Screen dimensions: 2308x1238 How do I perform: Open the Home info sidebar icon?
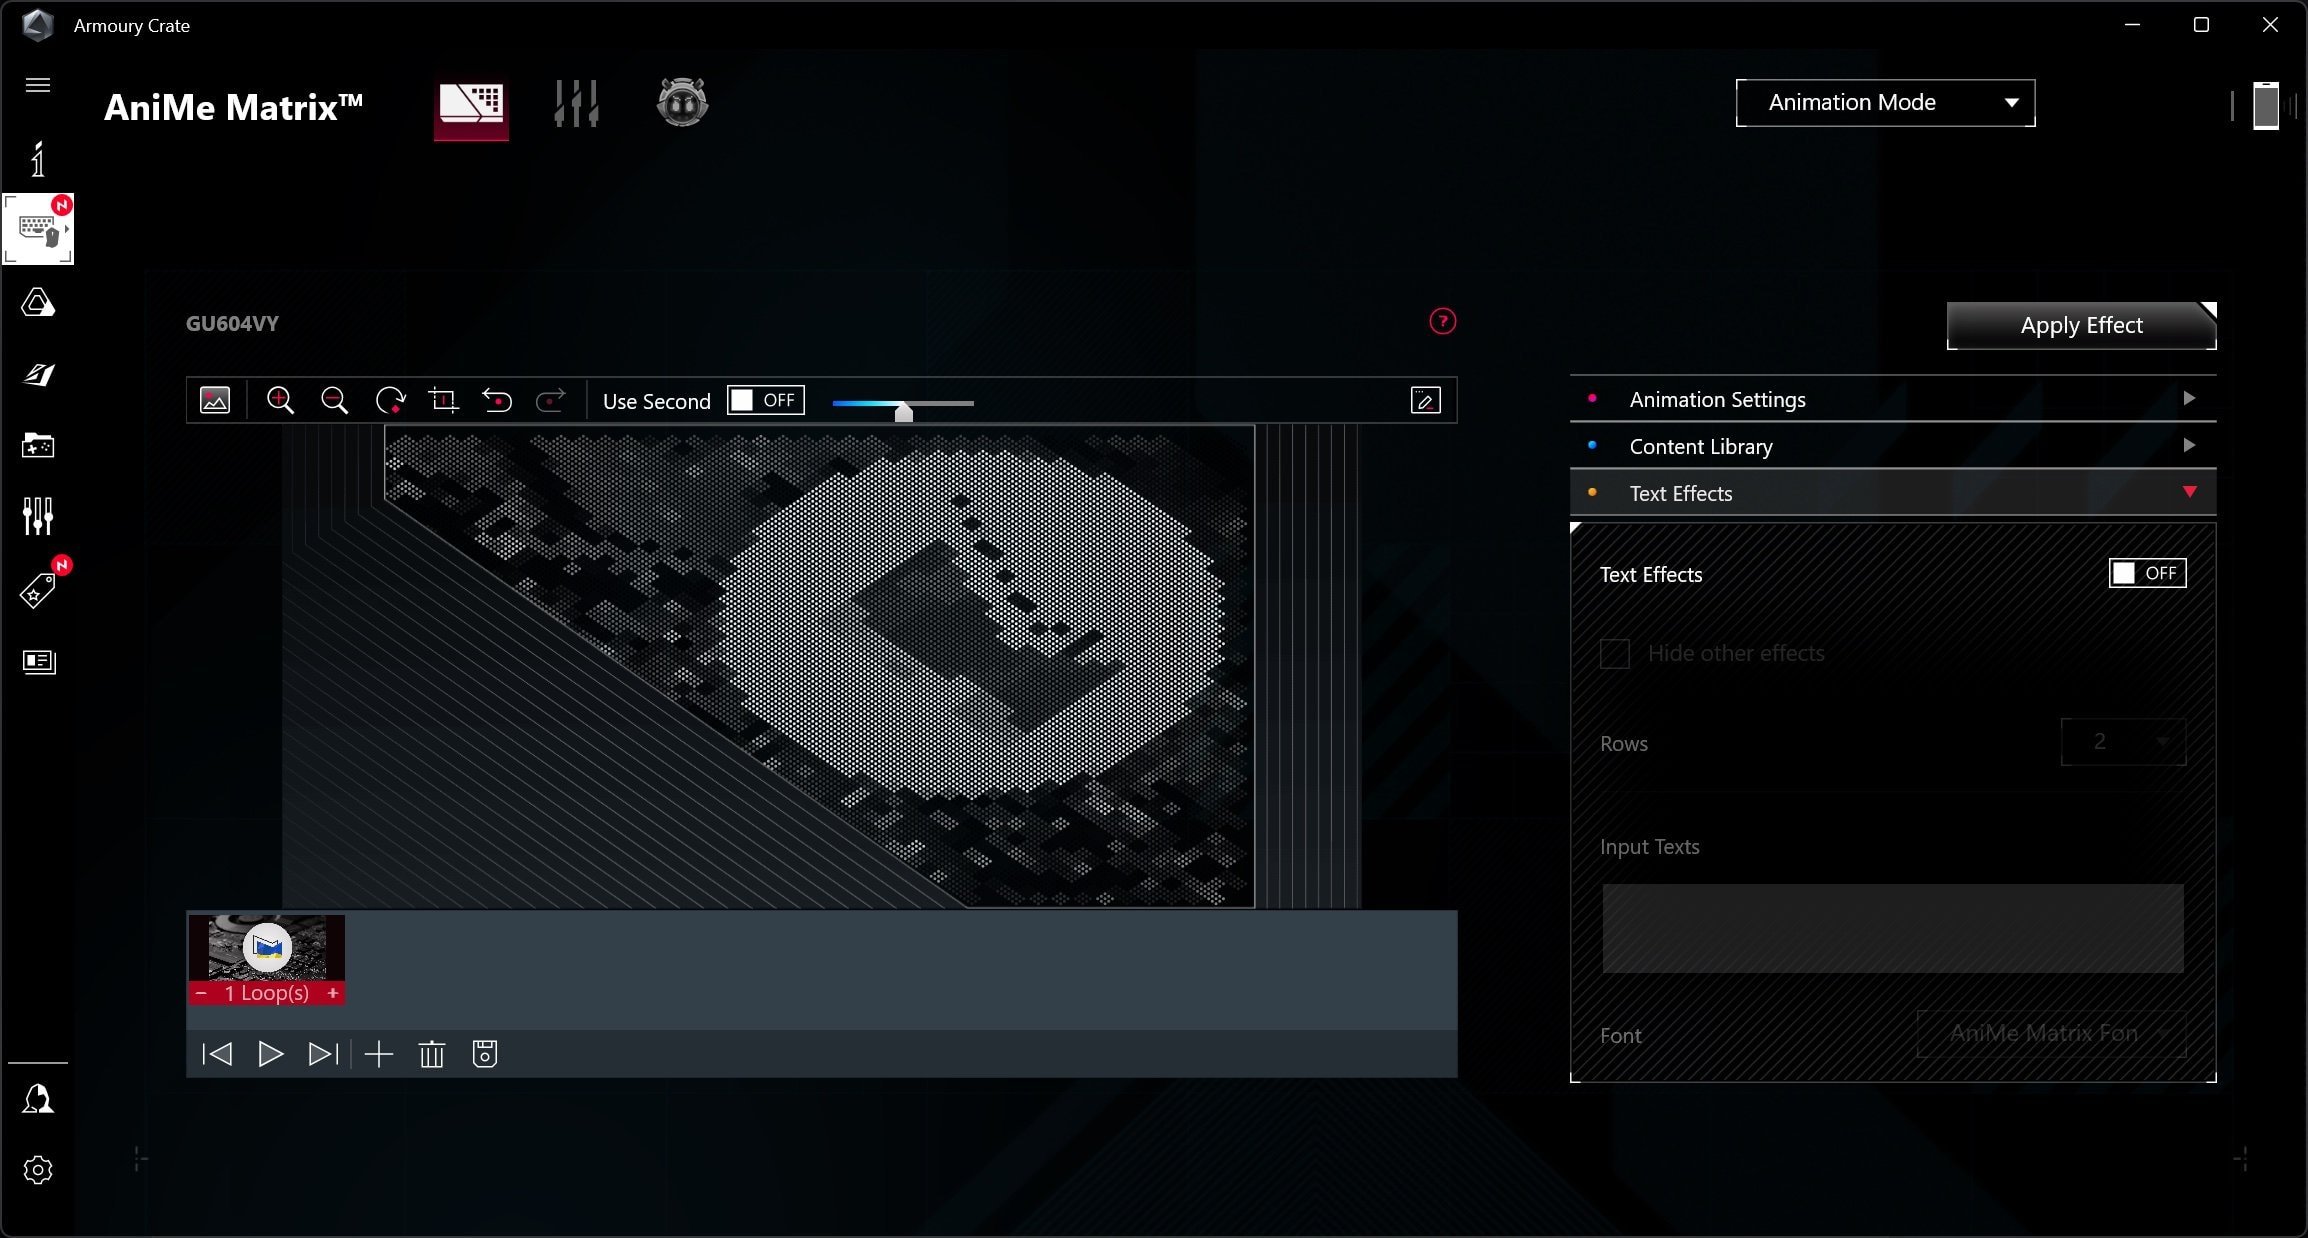(38, 160)
